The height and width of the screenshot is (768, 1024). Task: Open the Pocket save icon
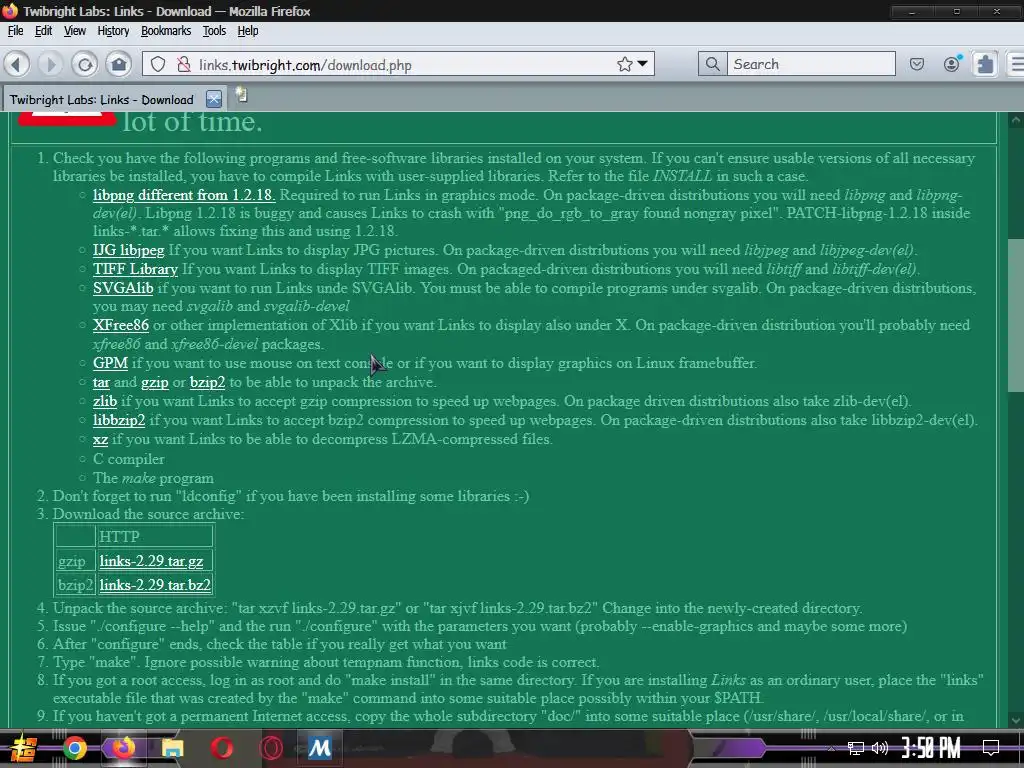[x=917, y=64]
